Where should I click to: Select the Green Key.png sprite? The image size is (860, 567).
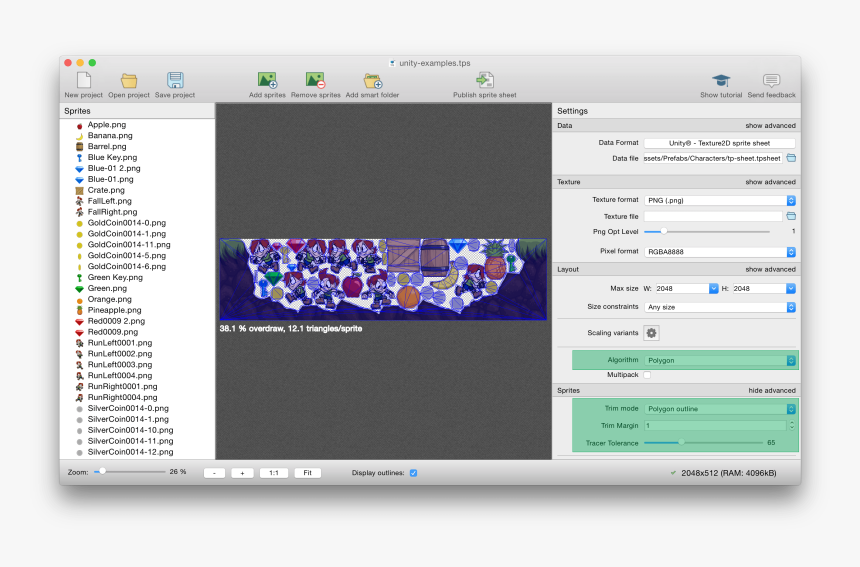pos(115,277)
